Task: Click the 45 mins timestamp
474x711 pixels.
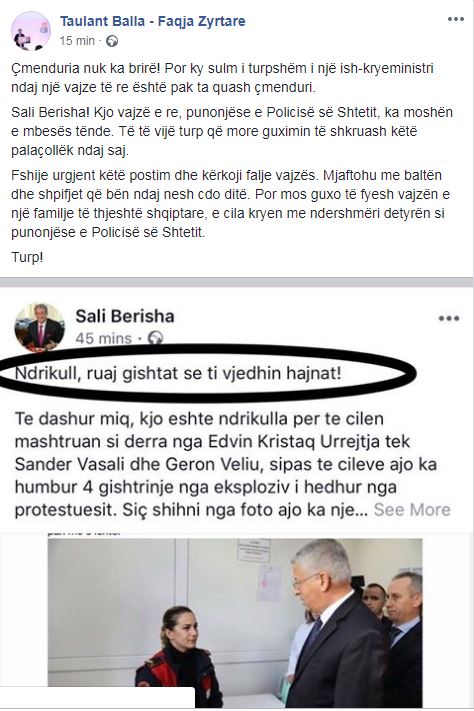Action: point(103,338)
